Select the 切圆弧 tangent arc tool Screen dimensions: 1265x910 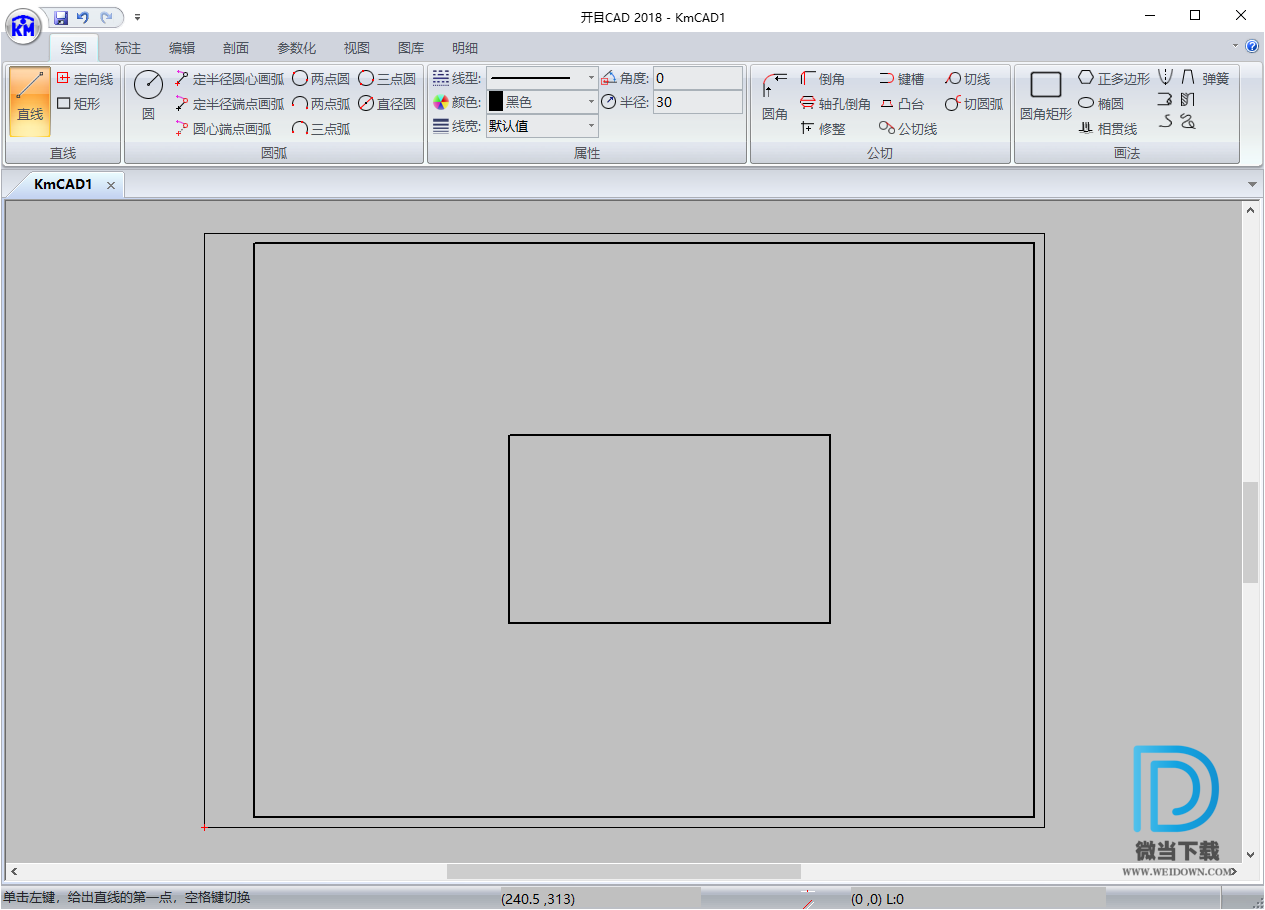(x=974, y=104)
